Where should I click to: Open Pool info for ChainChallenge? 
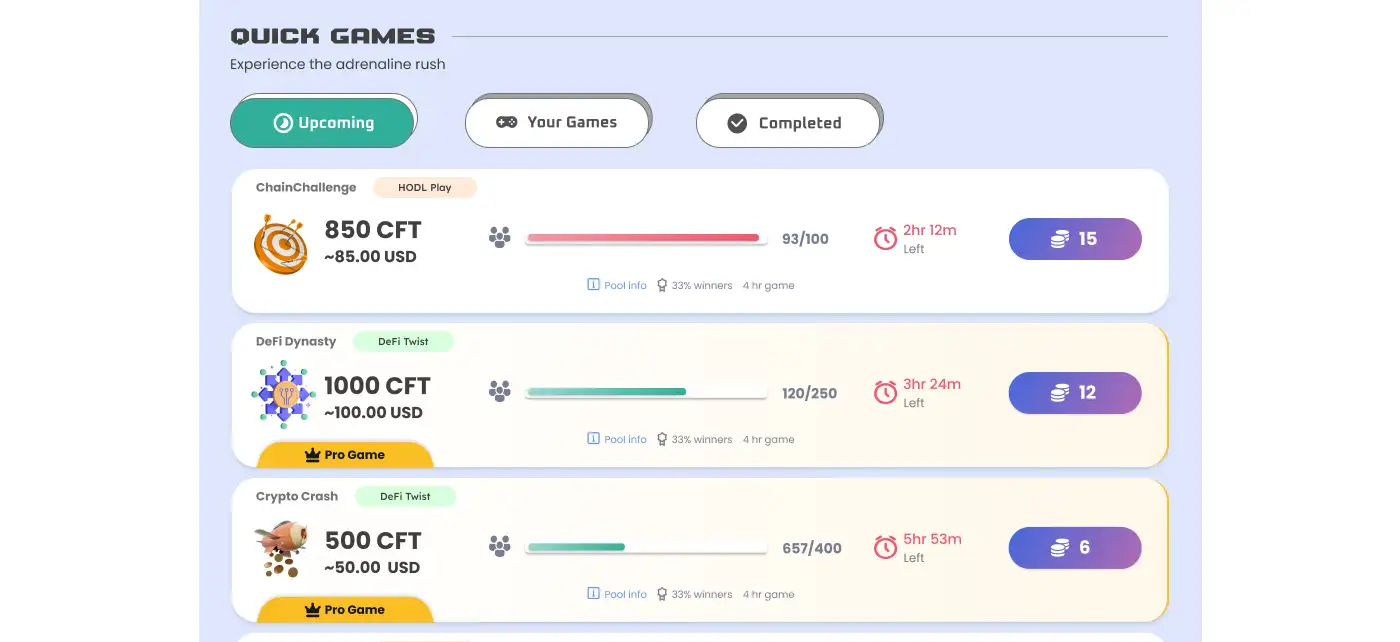pyautogui.click(x=617, y=285)
